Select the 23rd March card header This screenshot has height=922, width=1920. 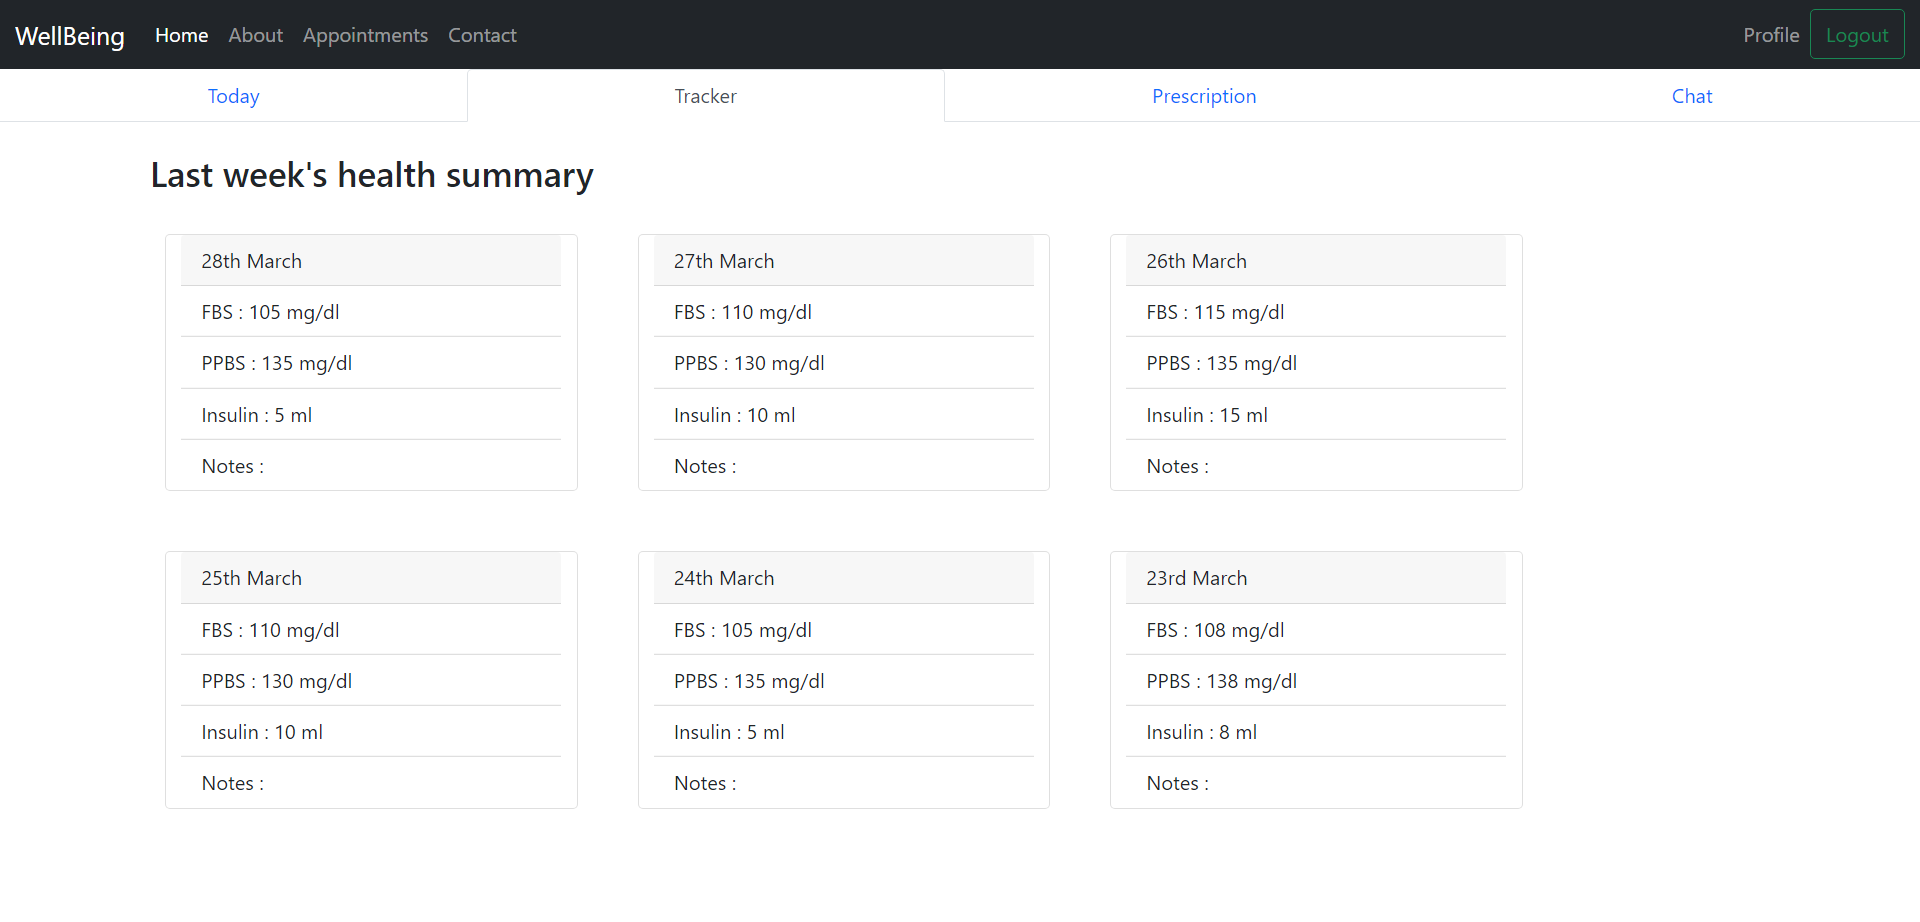click(x=1316, y=578)
